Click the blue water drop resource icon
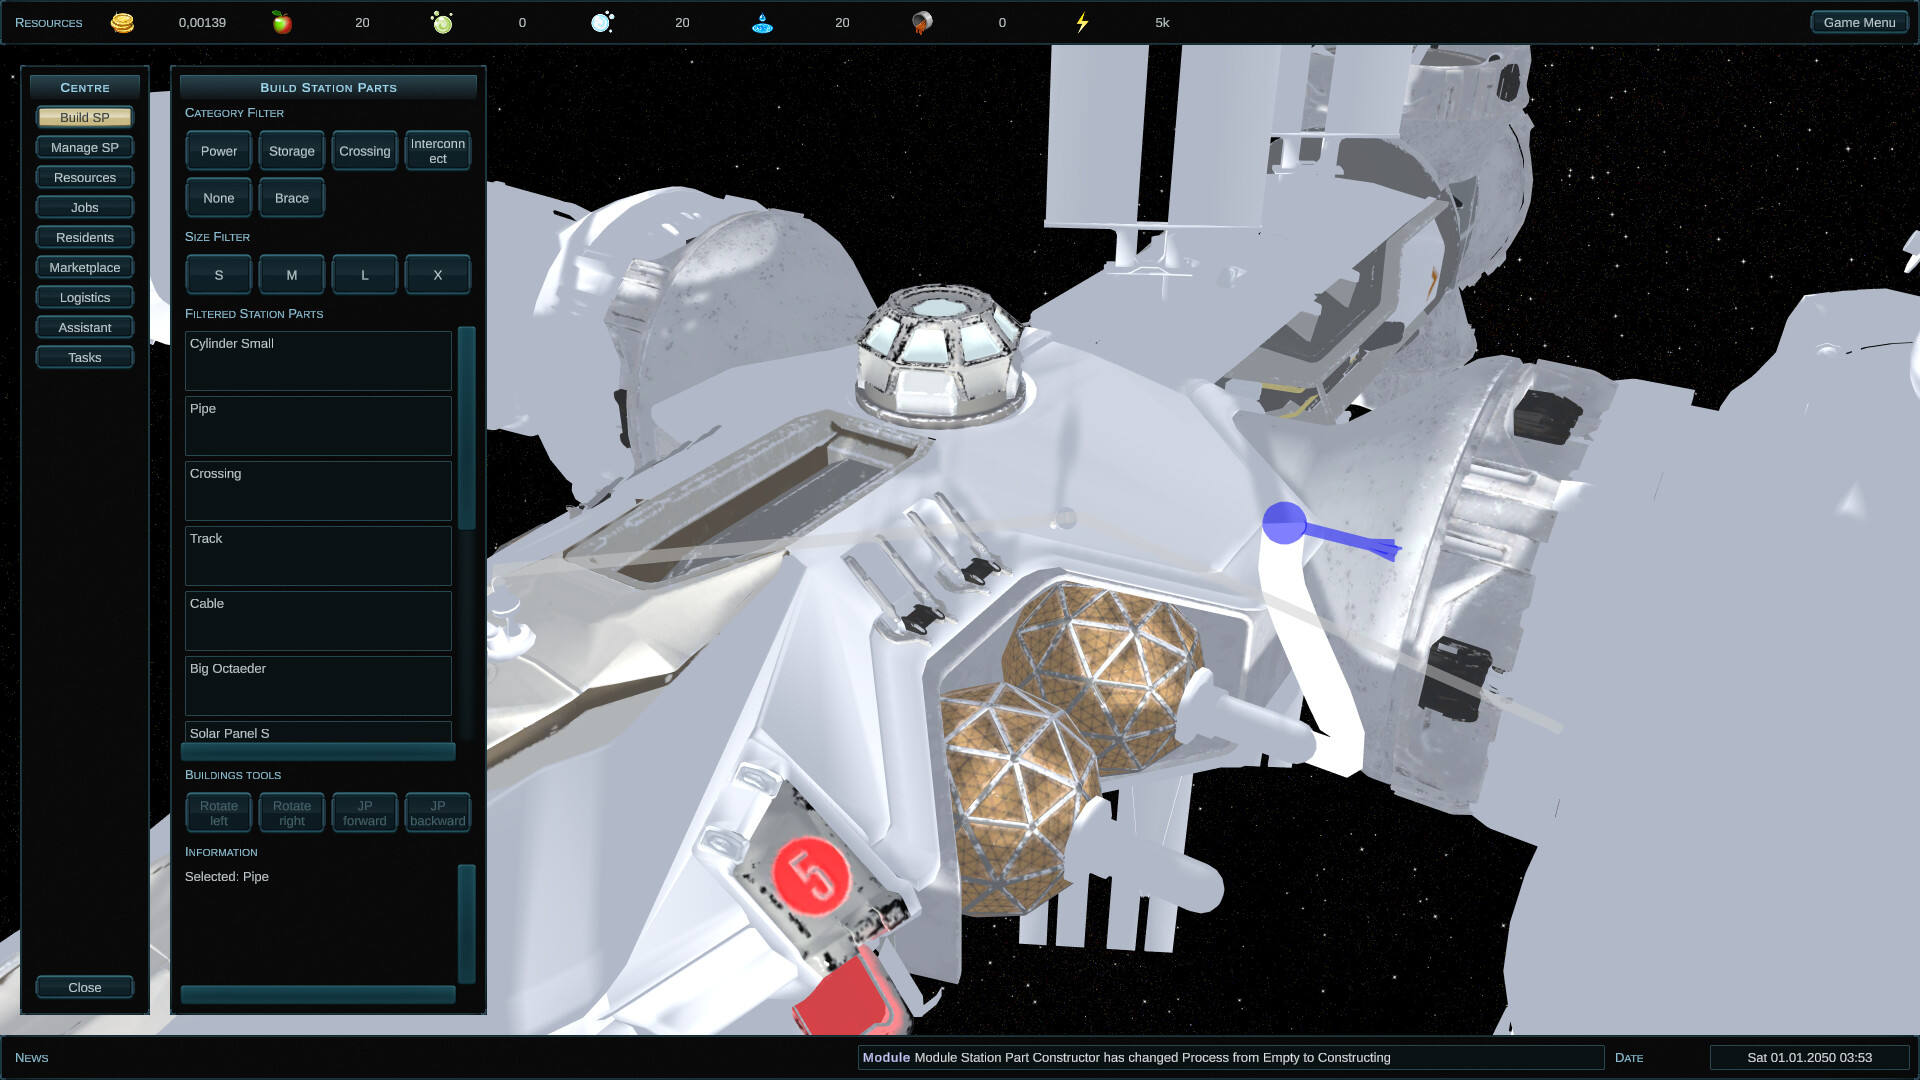Viewport: 1920px width, 1080px height. [x=762, y=22]
